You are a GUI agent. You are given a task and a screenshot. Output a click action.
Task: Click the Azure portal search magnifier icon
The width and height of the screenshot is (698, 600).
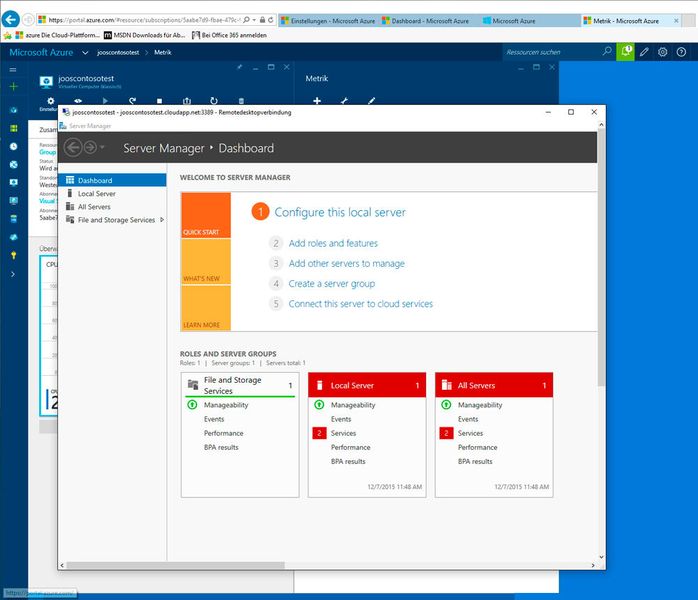point(607,52)
